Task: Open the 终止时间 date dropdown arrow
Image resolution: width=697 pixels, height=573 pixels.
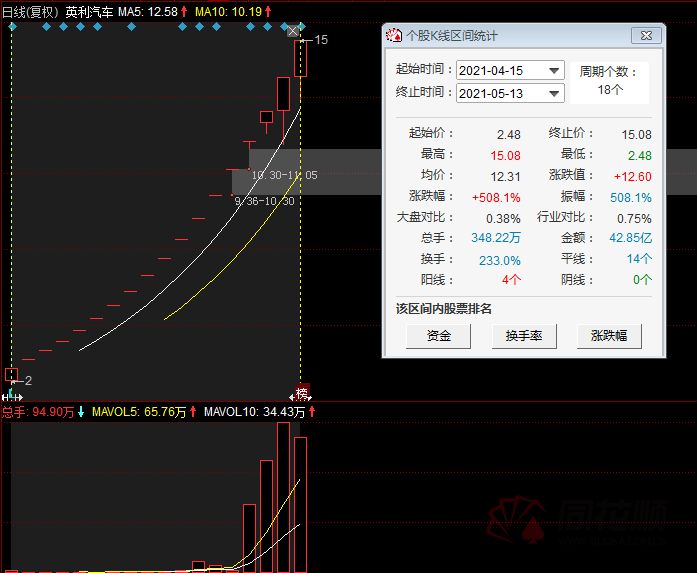Action: coord(554,94)
